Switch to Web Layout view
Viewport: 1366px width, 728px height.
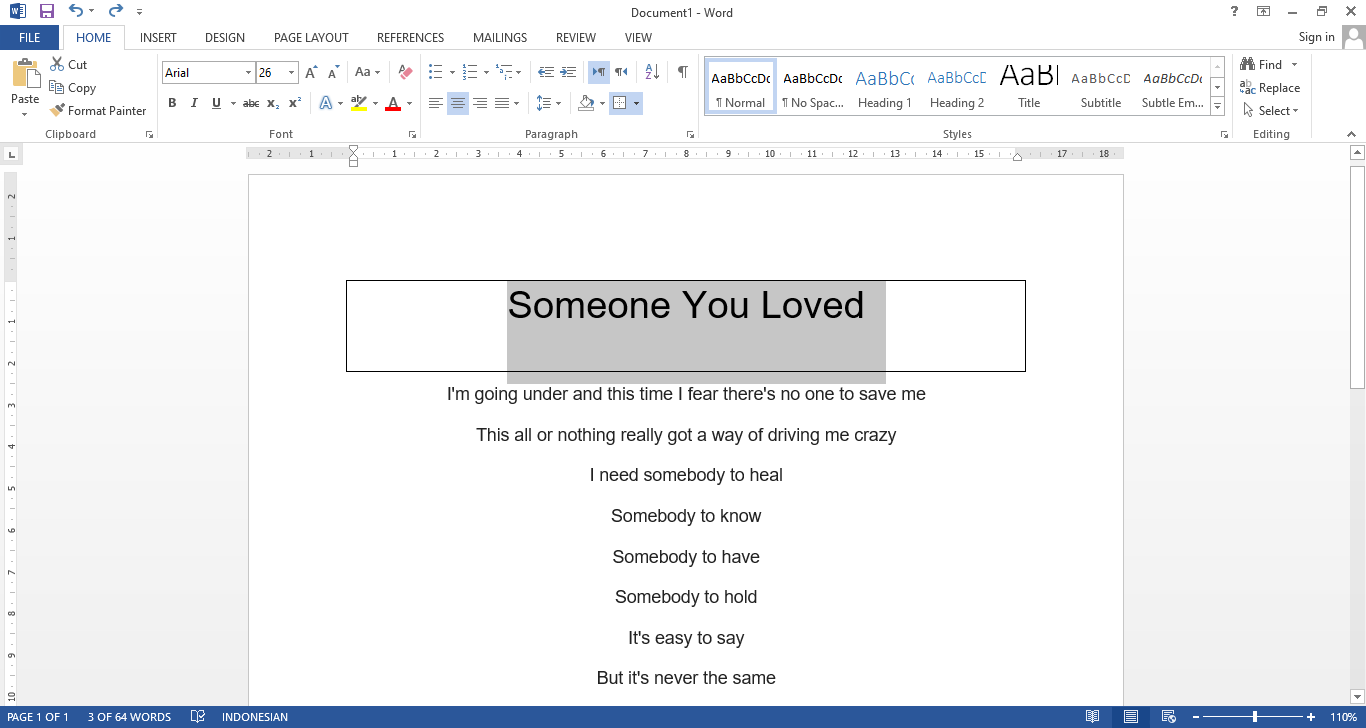pos(1168,717)
